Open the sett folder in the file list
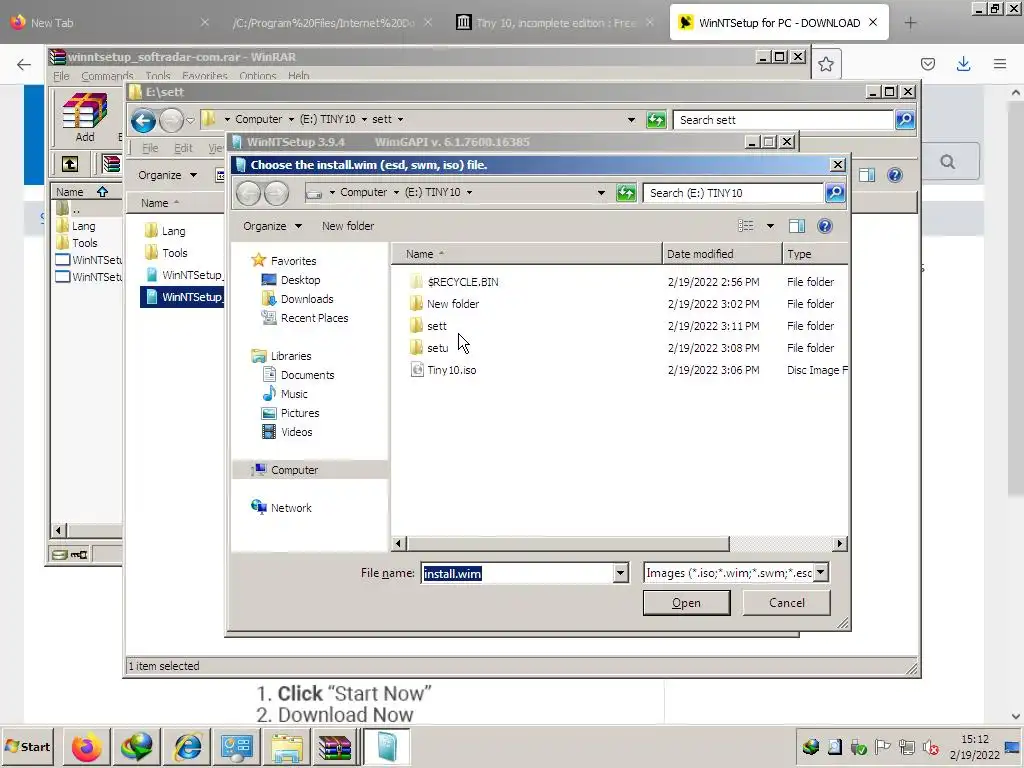Image resolution: width=1024 pixels, height=768 pixels. 436,326
